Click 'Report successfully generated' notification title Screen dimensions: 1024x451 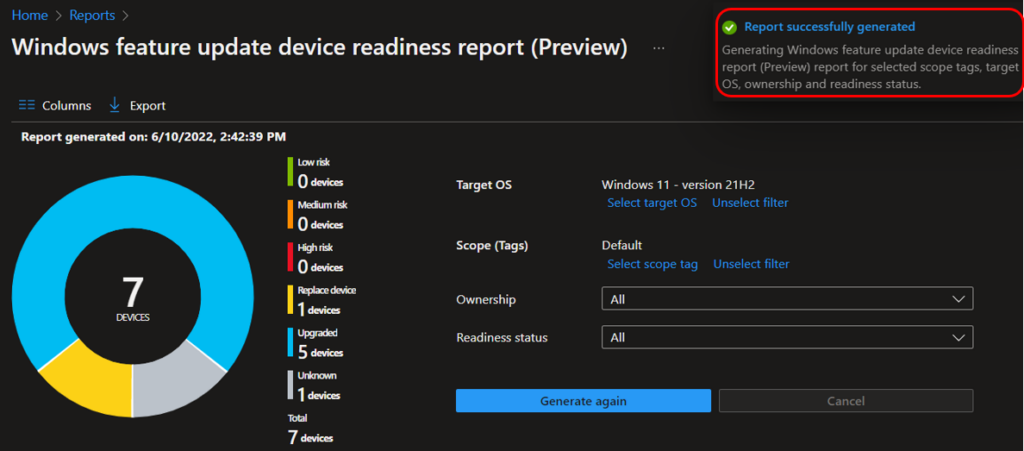click(829, 27)
